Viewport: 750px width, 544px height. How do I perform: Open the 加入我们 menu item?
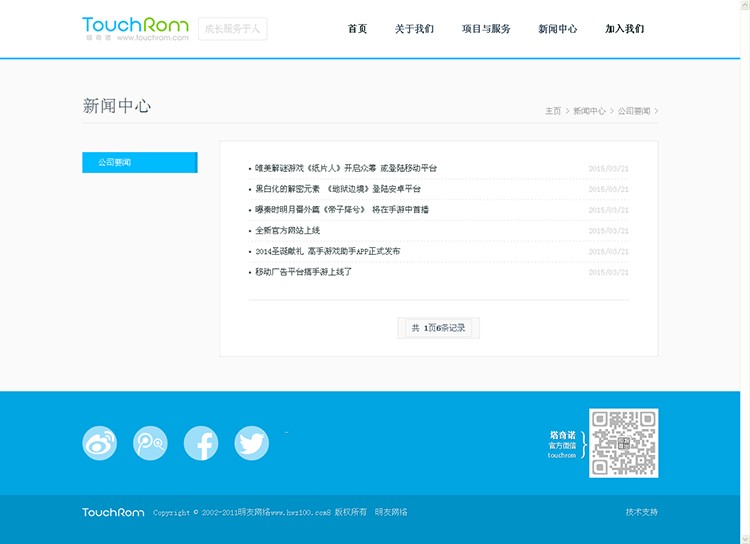pyautogui.click(x=625, y=29)
